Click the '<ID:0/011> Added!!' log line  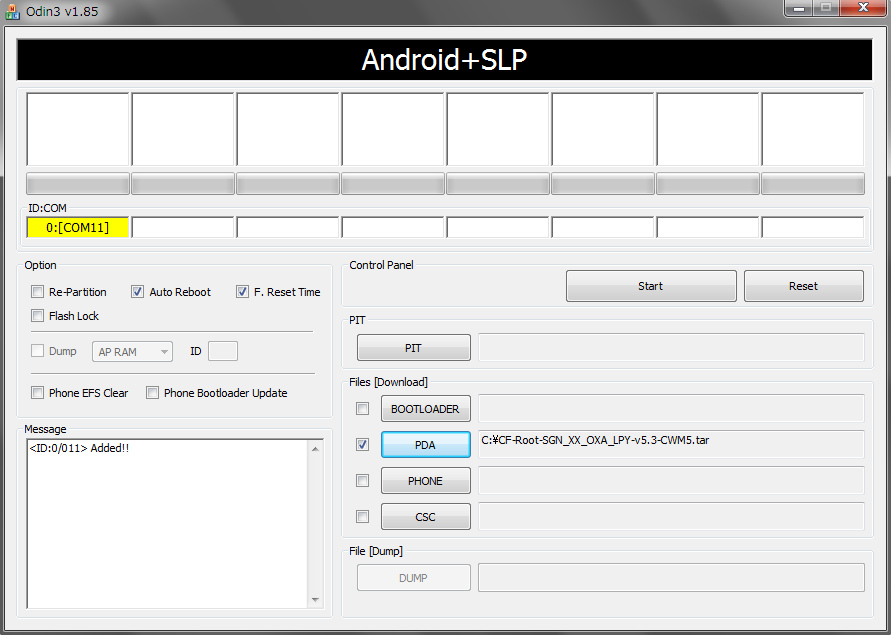pyautogui.click(x=79, y=448)
